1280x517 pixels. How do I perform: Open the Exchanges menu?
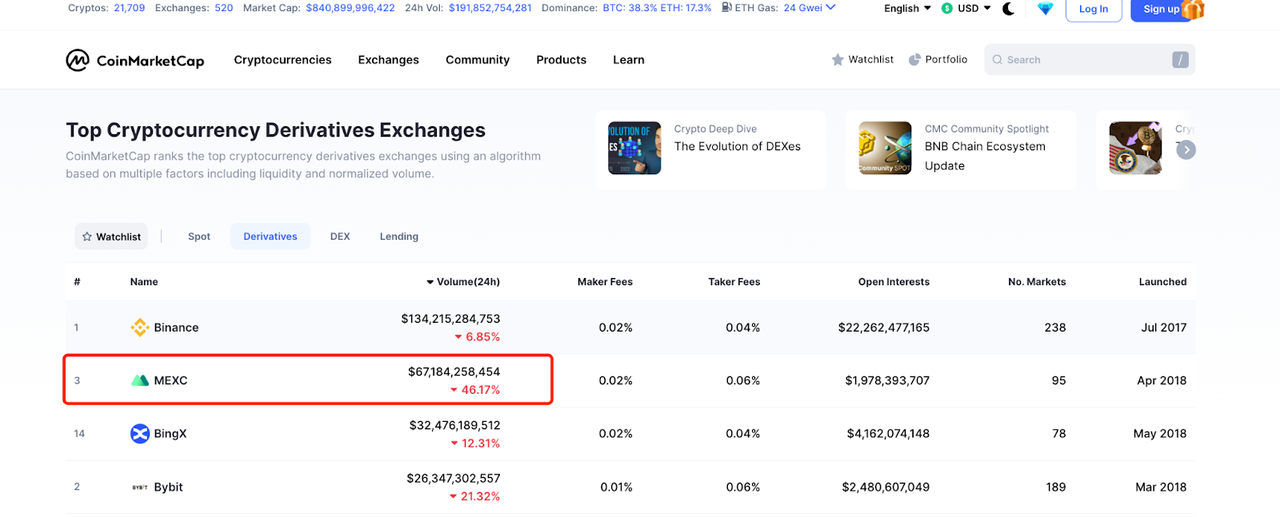tap(389, 60)
